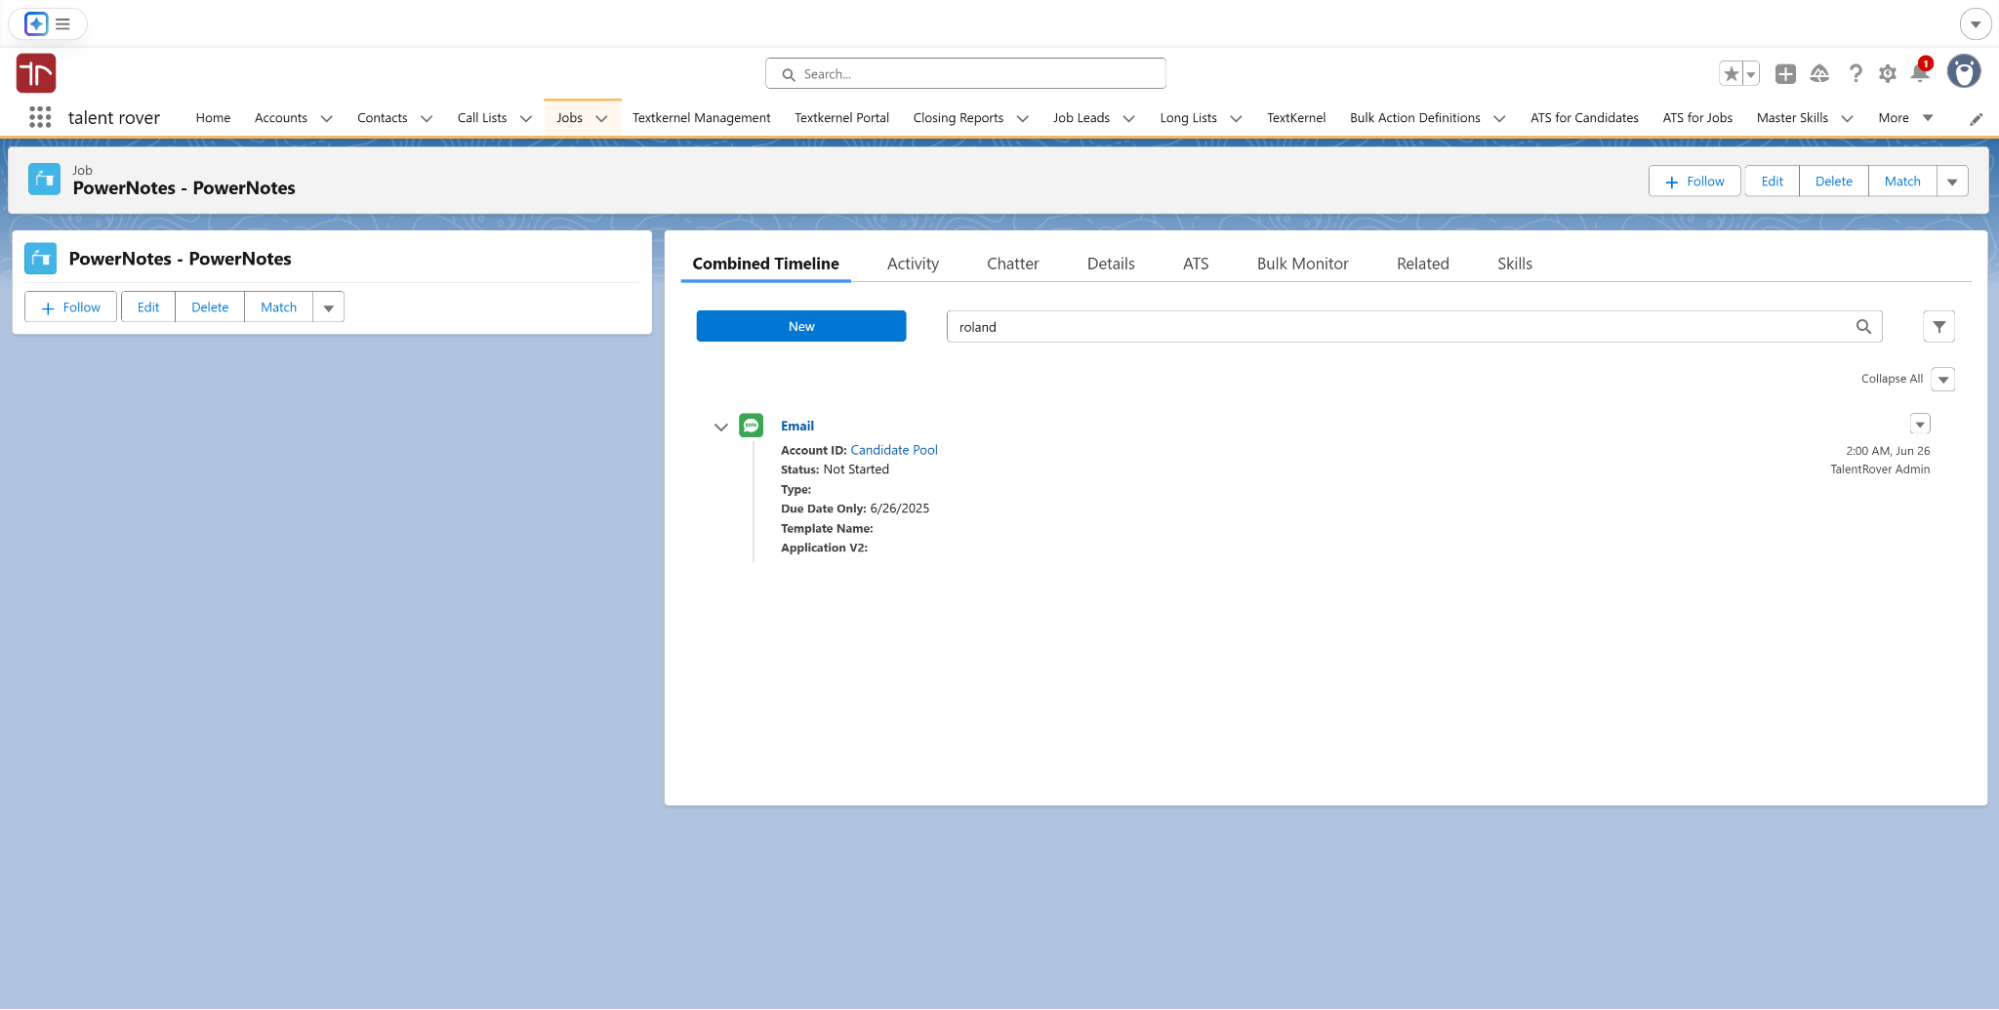1999x1010 pixels.
Task: View notifications bell icon
Action: [1919, 72]
